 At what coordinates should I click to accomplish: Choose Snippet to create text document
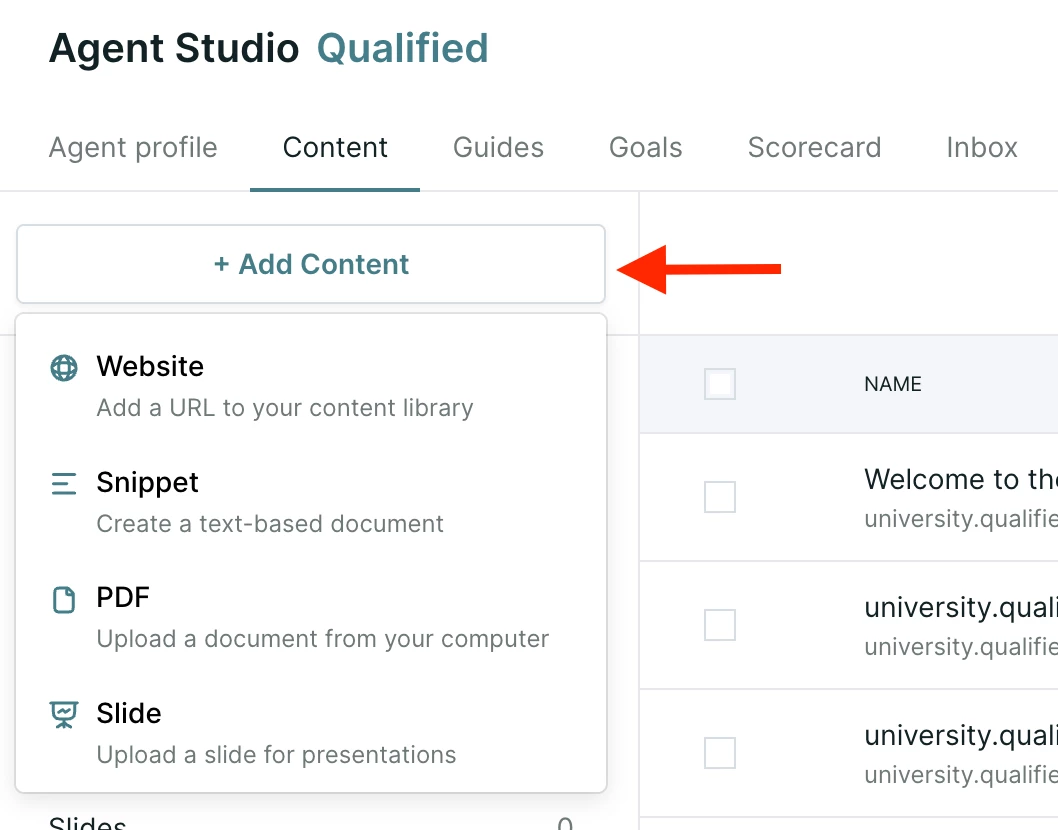pyautogui.click(x=311, y=503)
